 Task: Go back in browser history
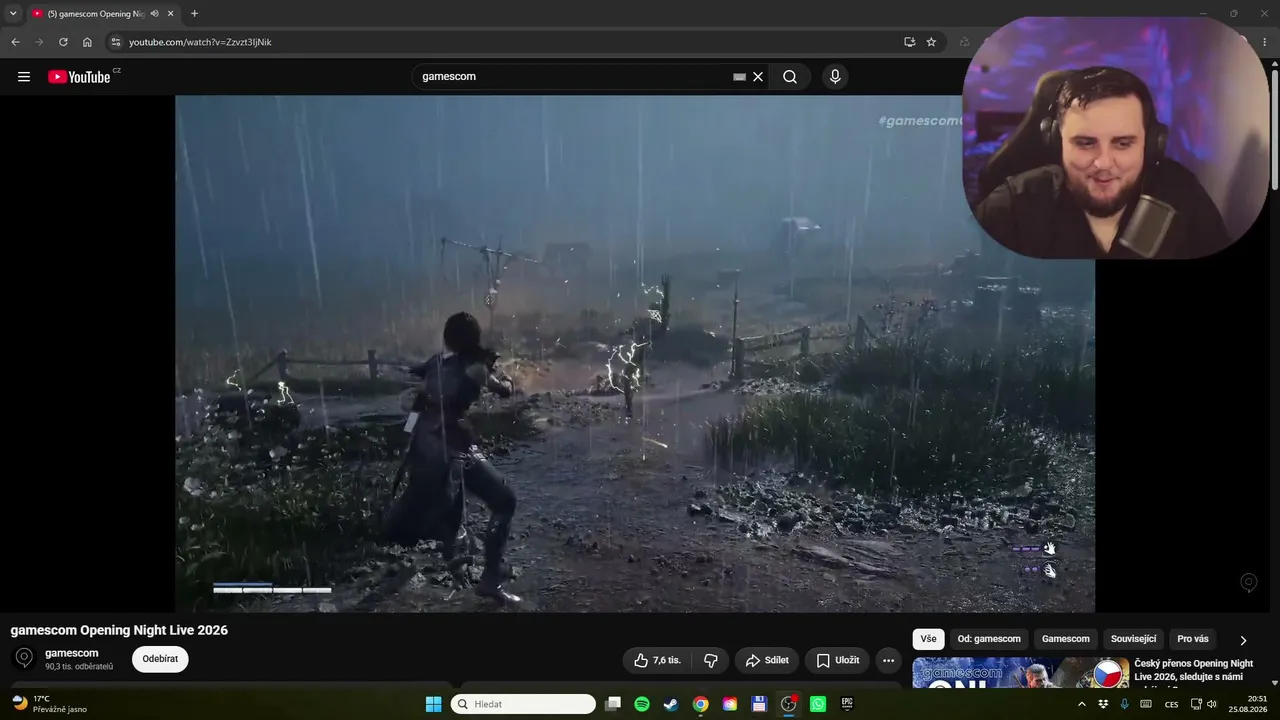15,42
